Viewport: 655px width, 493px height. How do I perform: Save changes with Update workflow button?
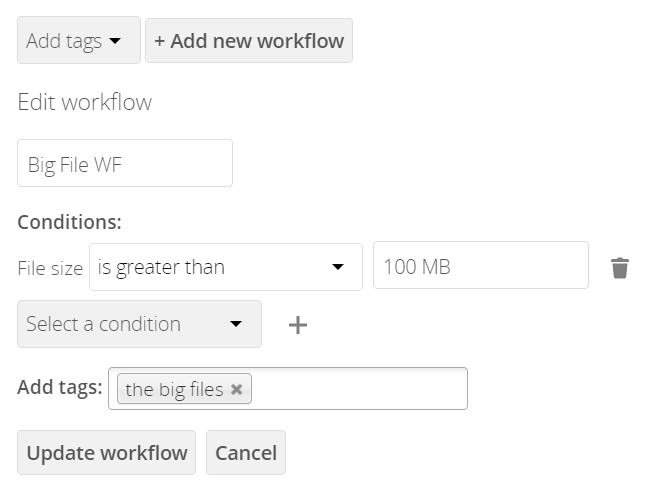tap(107, 452)
